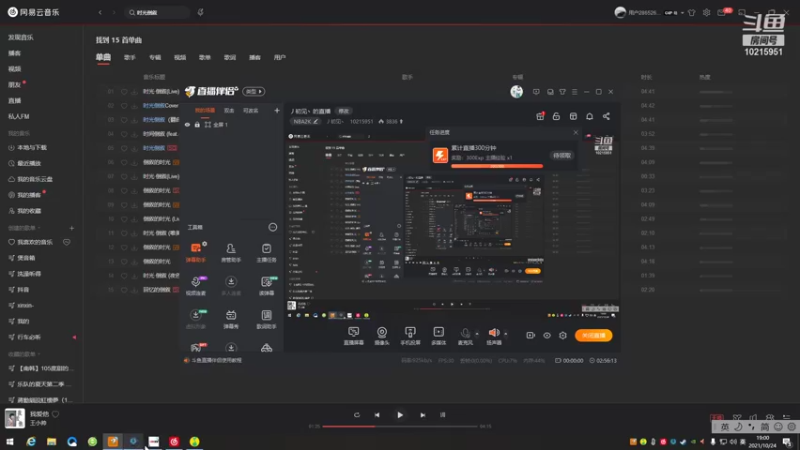Viewport: 800px width, 450px height.
Task: Click the share icon in 直播伴侣
Action: [x=606, y=116]
